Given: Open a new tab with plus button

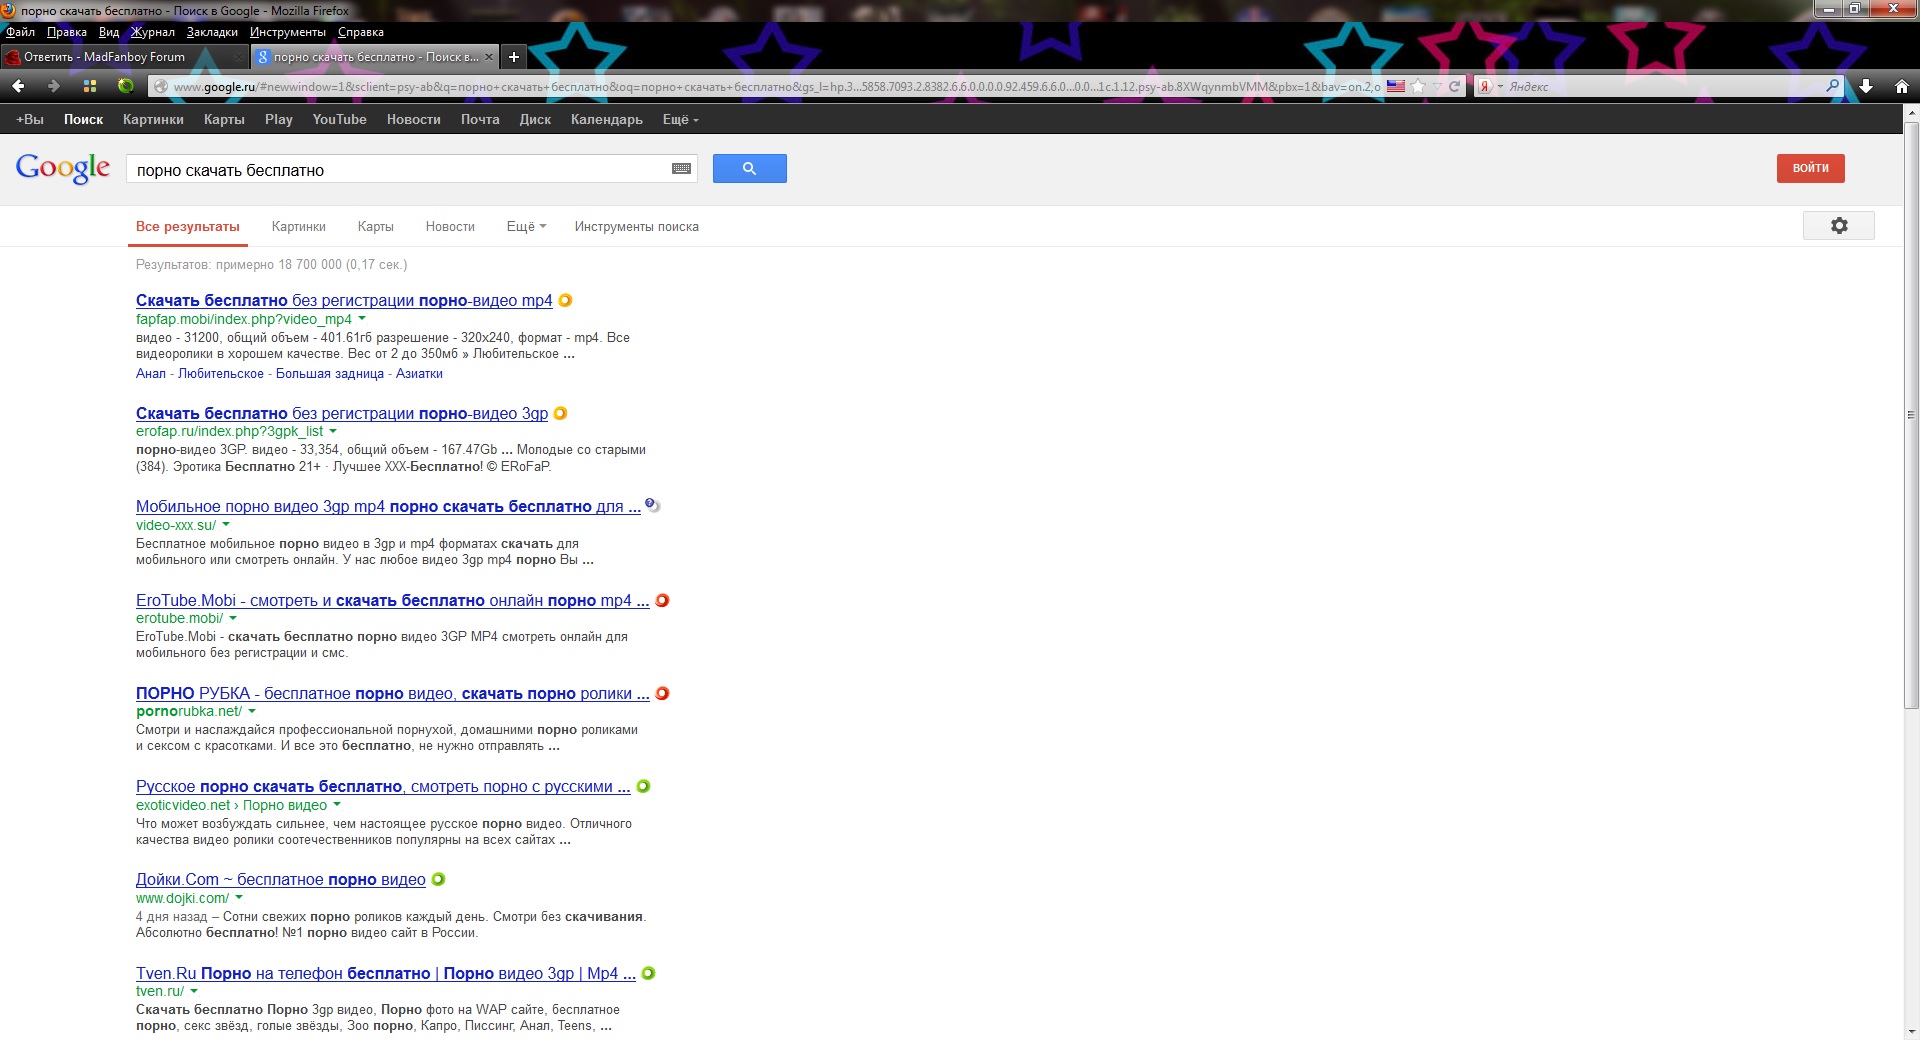Looking at the screenshot, I should click(x=513, y=57).
